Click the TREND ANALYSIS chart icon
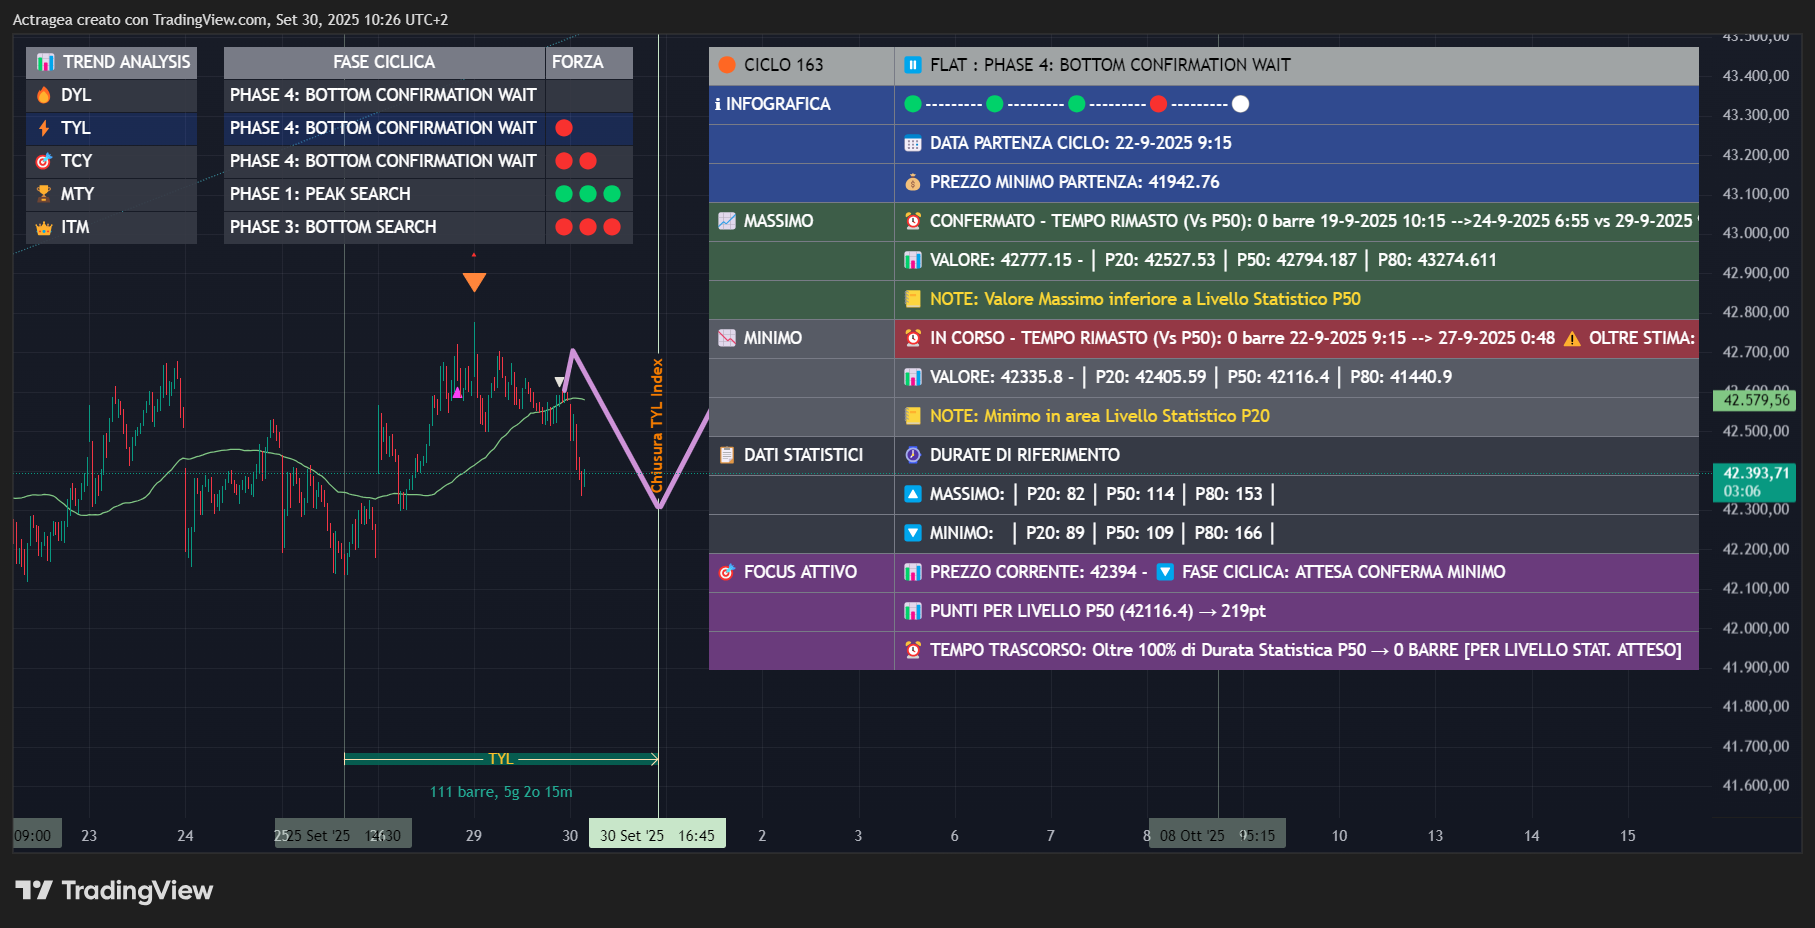 pos(45,62)
